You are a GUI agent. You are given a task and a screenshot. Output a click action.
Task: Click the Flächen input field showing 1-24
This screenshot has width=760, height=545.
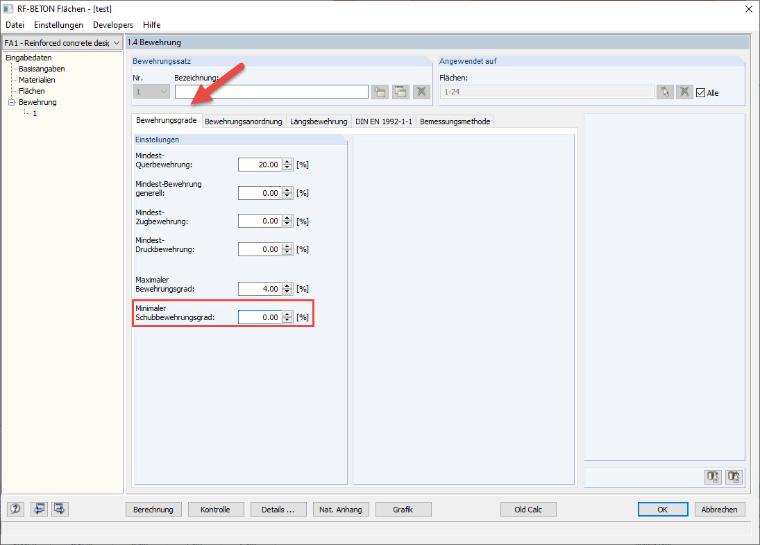pos(547,92)
